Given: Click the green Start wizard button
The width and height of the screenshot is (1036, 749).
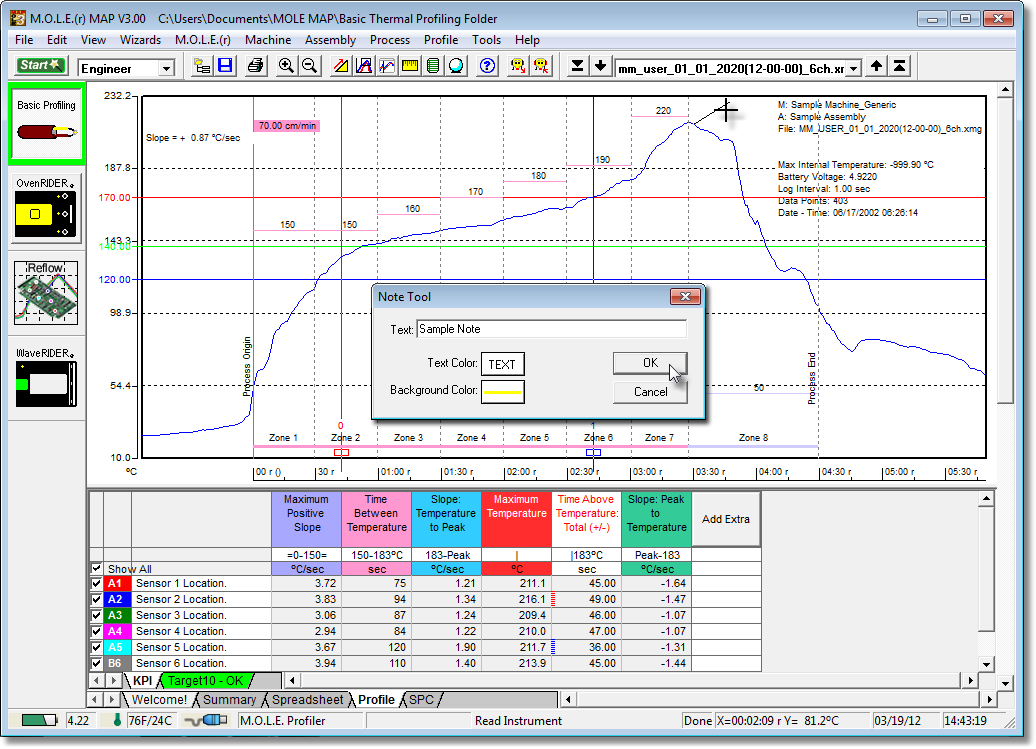Looking at the screenshot, I should pyautogui.click(x=40, y=66).
